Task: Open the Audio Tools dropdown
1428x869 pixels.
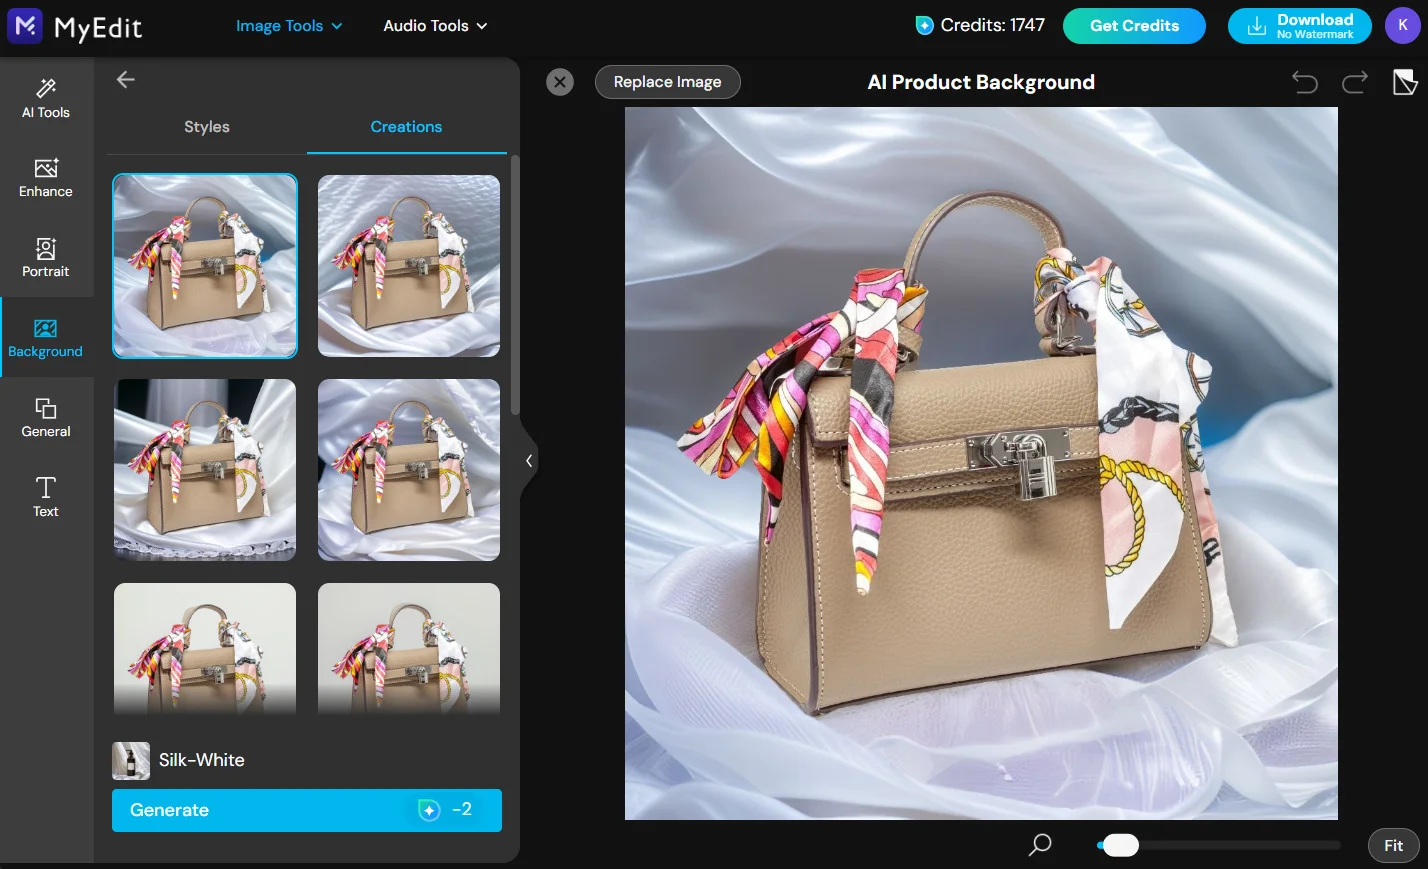Action: coord(435,25)
